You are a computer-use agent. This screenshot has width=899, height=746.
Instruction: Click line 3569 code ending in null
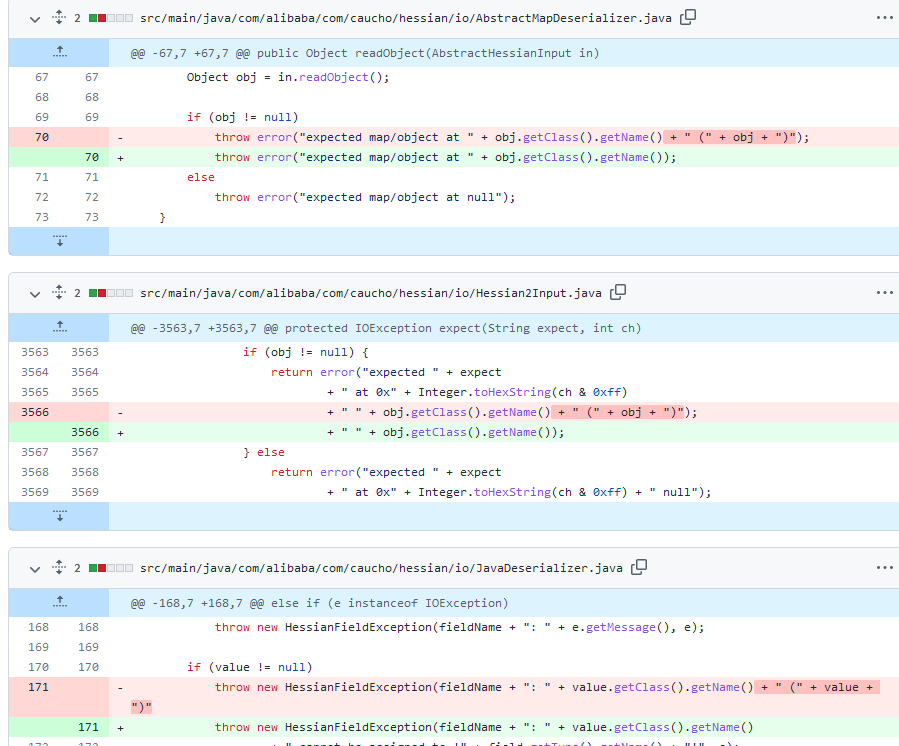pyautogui.click(x=519, y=493)
